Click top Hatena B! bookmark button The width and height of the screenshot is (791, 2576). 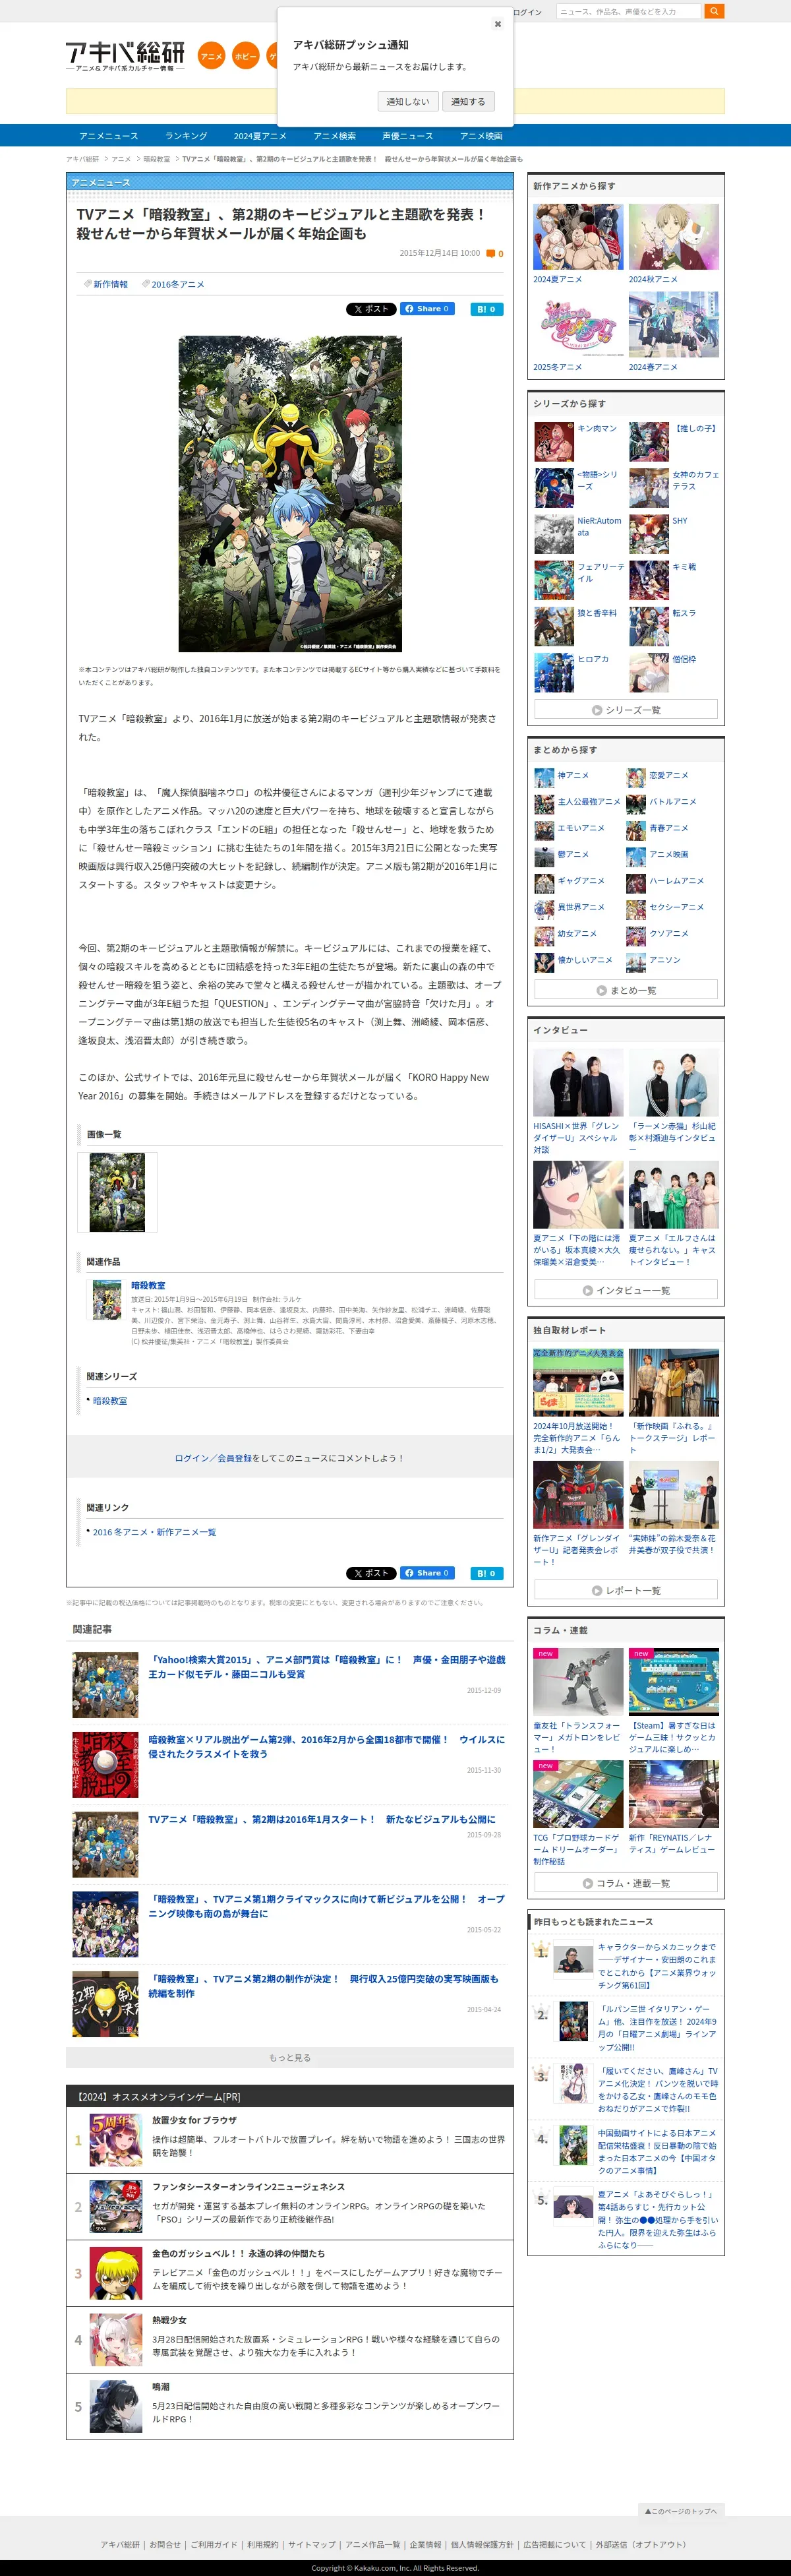[x=487, y=309]
